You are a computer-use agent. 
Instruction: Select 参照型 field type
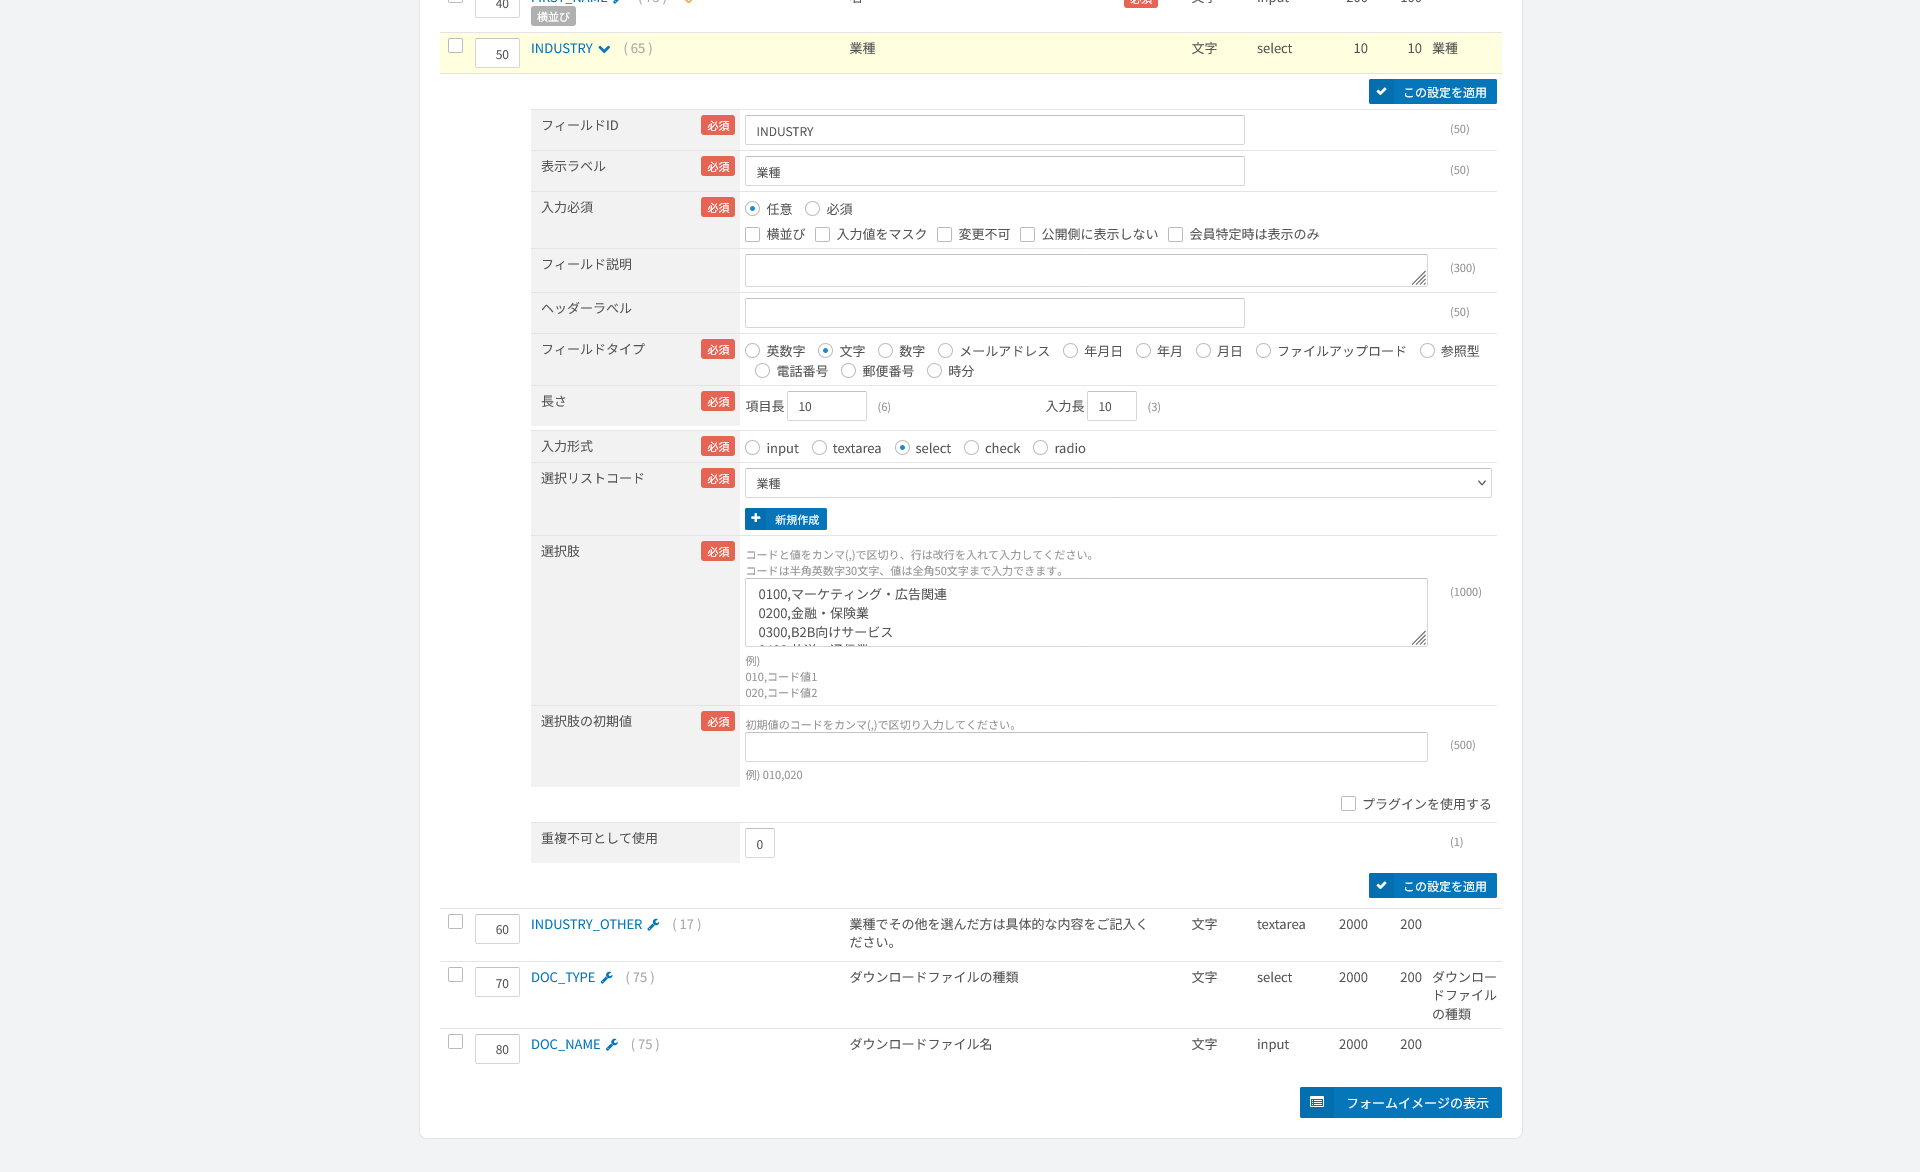coord(1428,351)
